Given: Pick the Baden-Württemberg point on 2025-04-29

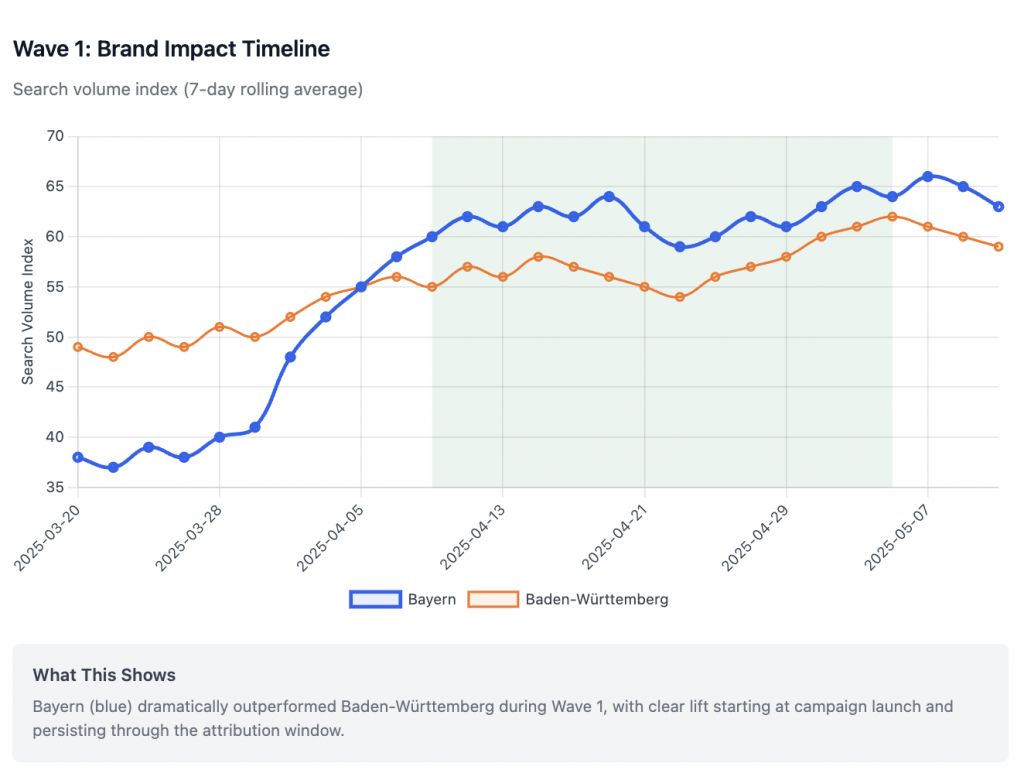Looking at the screenshot, I should [x=786, y=257].
